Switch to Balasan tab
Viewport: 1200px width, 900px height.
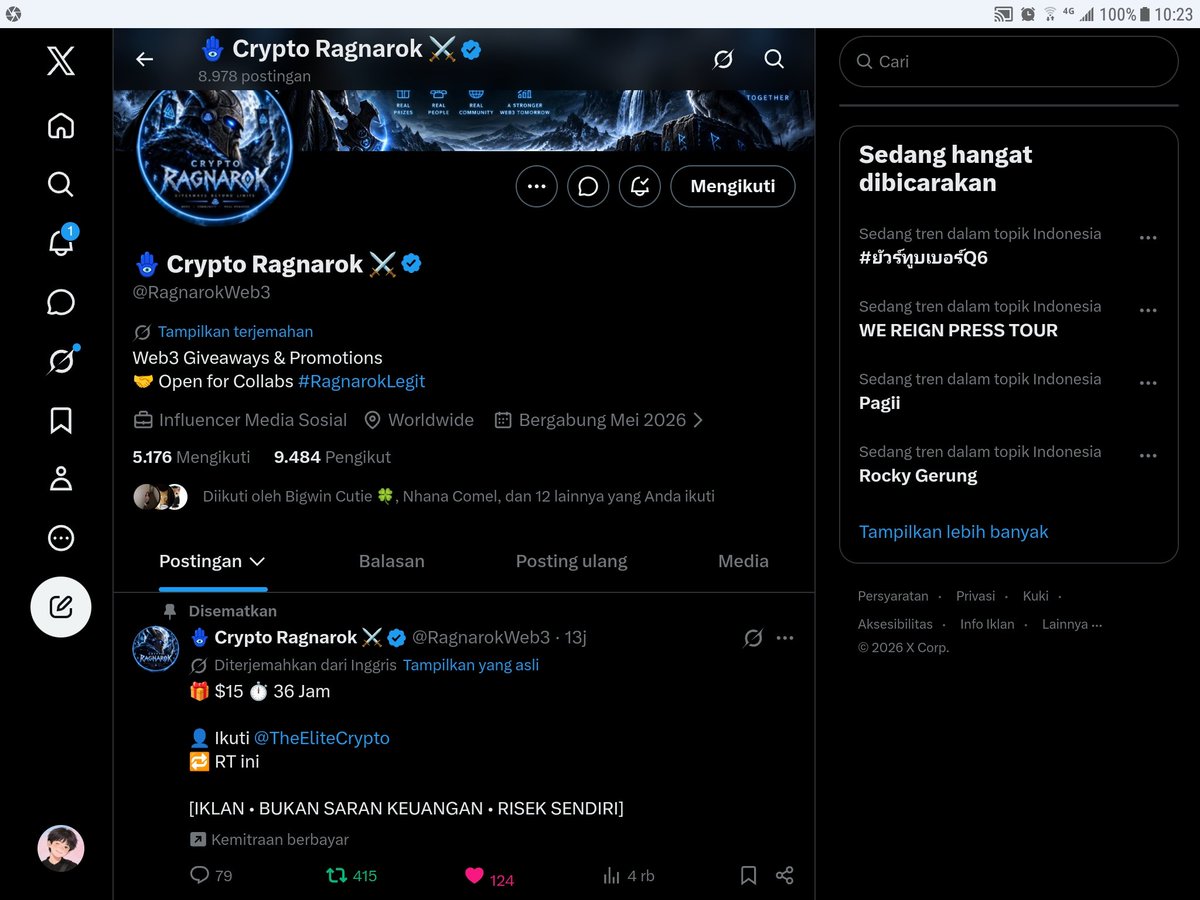pos(392,562)
